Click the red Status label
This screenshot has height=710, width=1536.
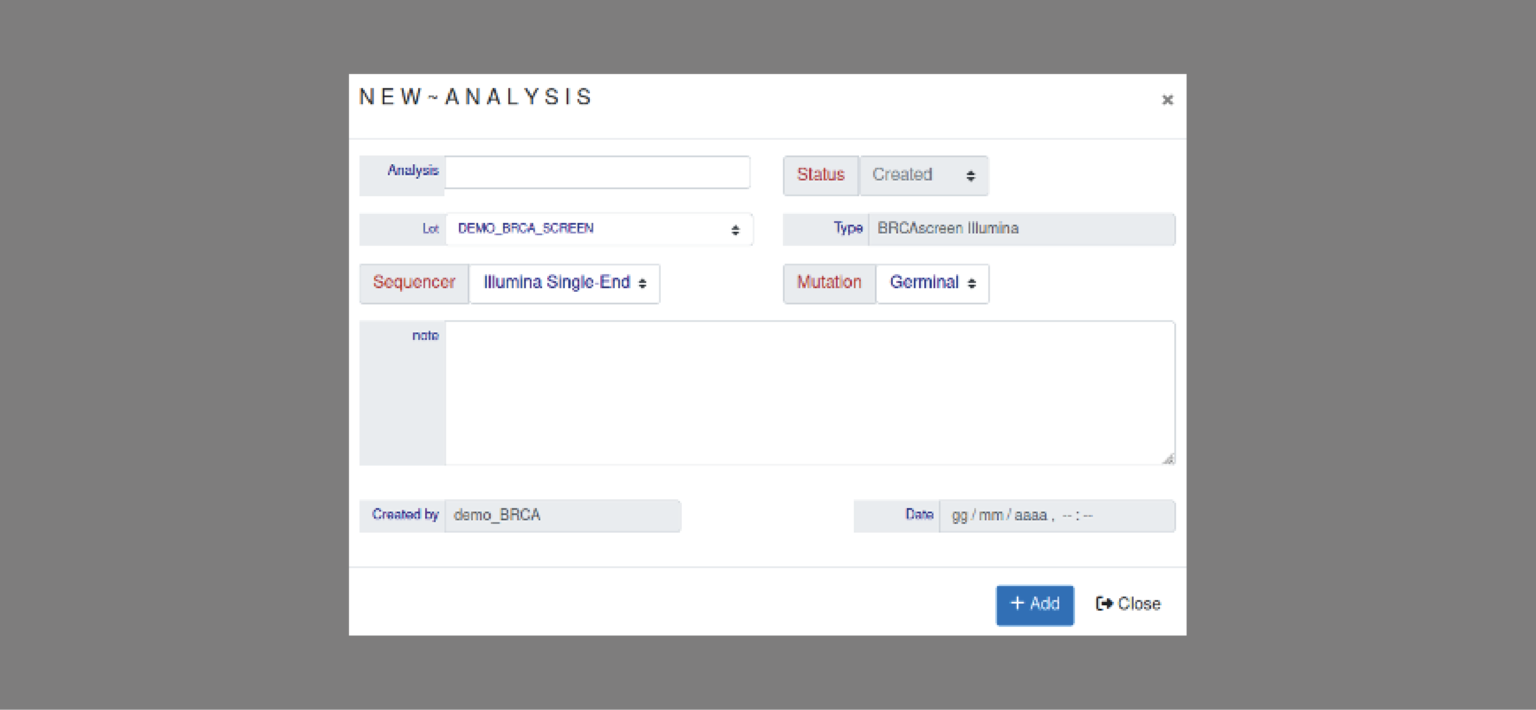tap(820, 175)
